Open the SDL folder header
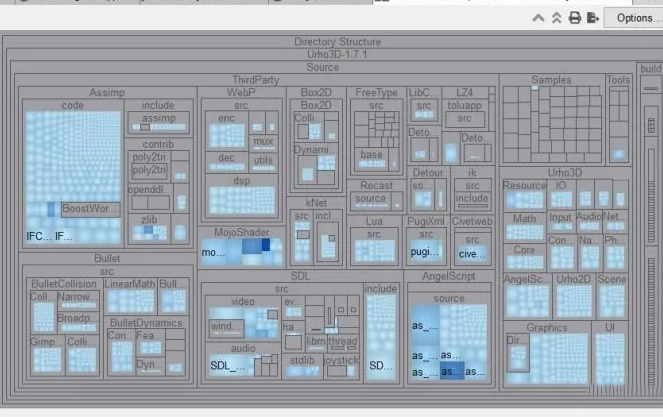 (300, 276)
